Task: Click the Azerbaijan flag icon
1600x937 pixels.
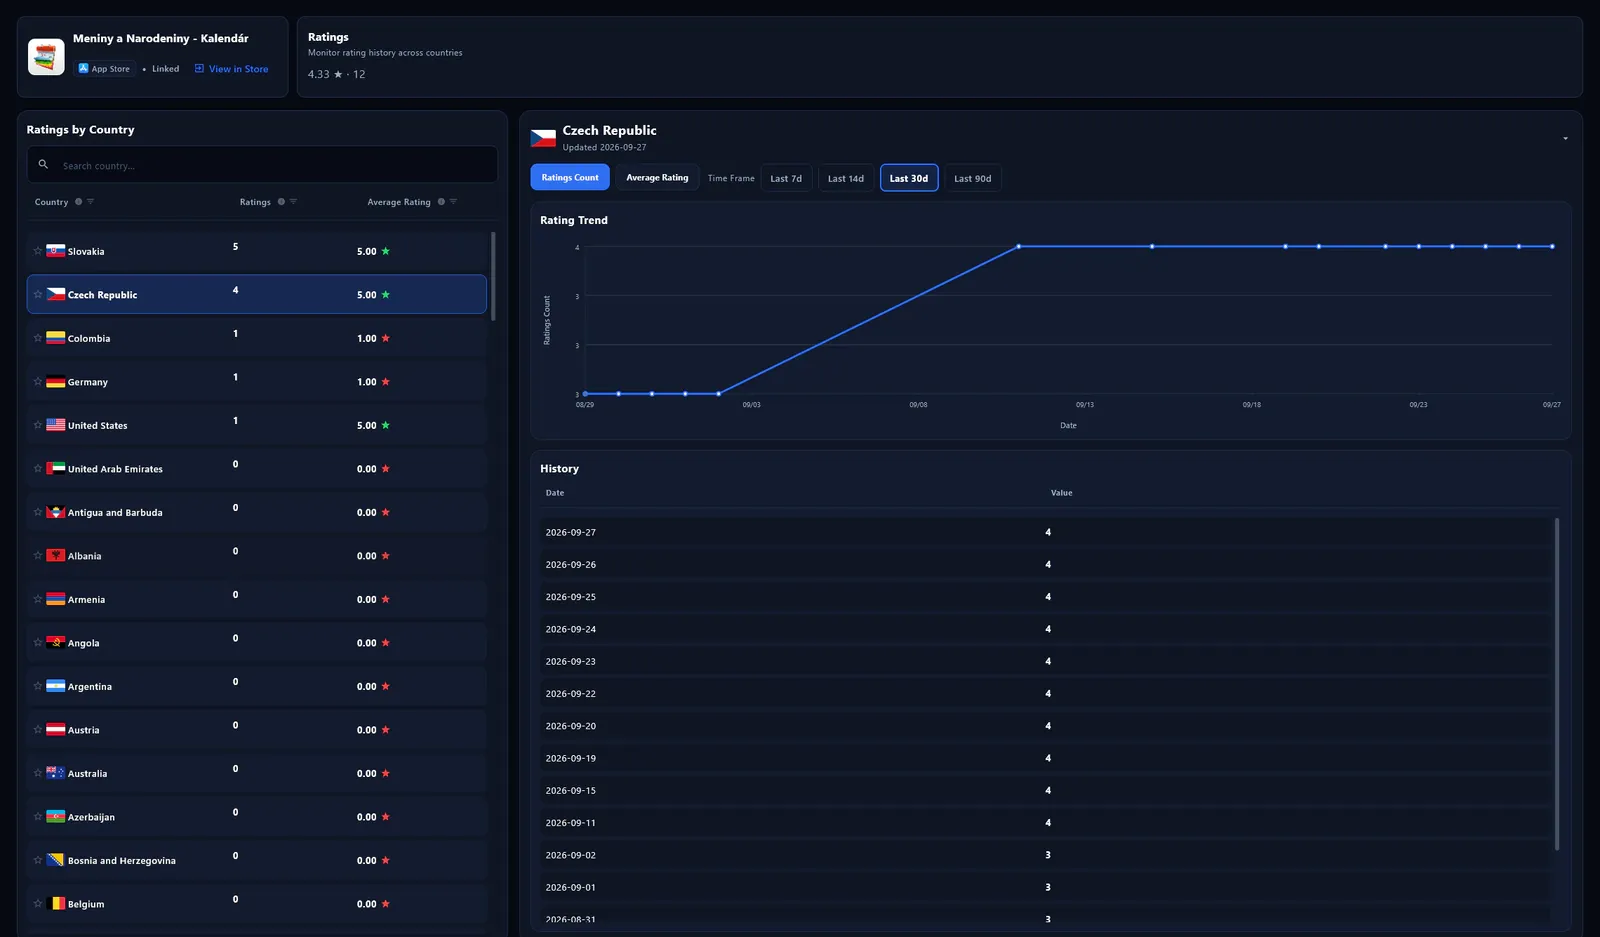Action: coord(56,816)
